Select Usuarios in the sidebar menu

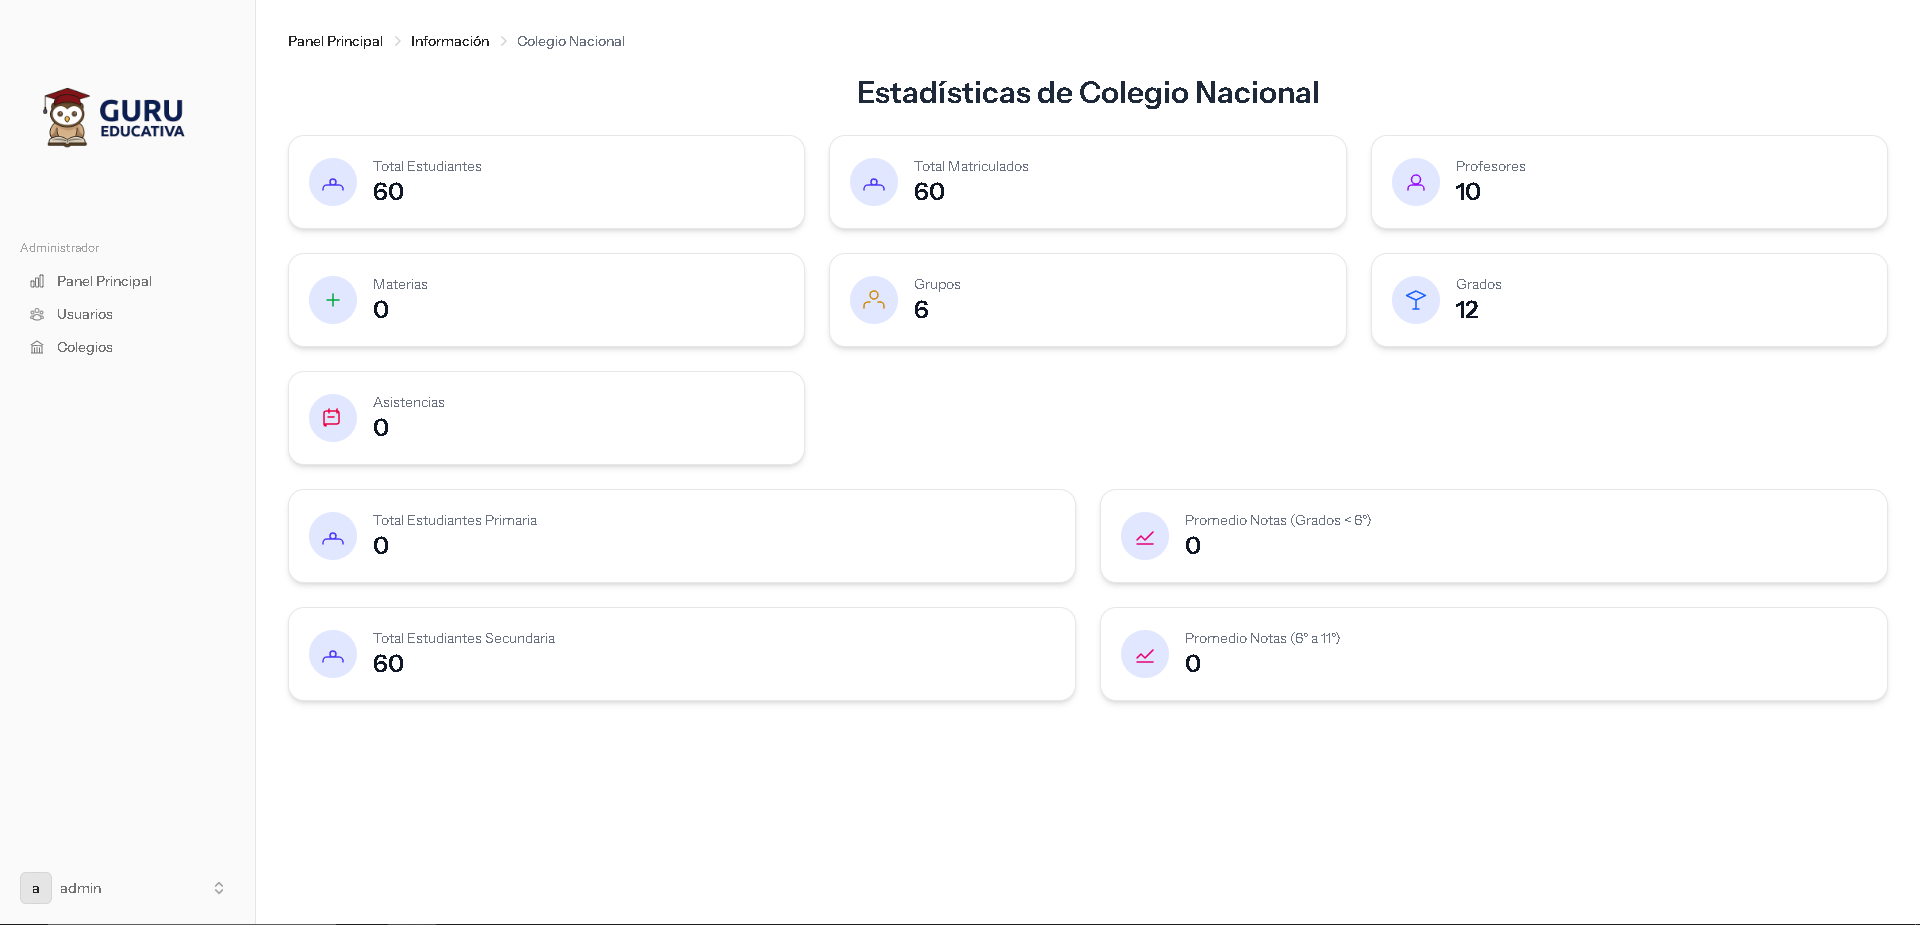coord(85,314)
